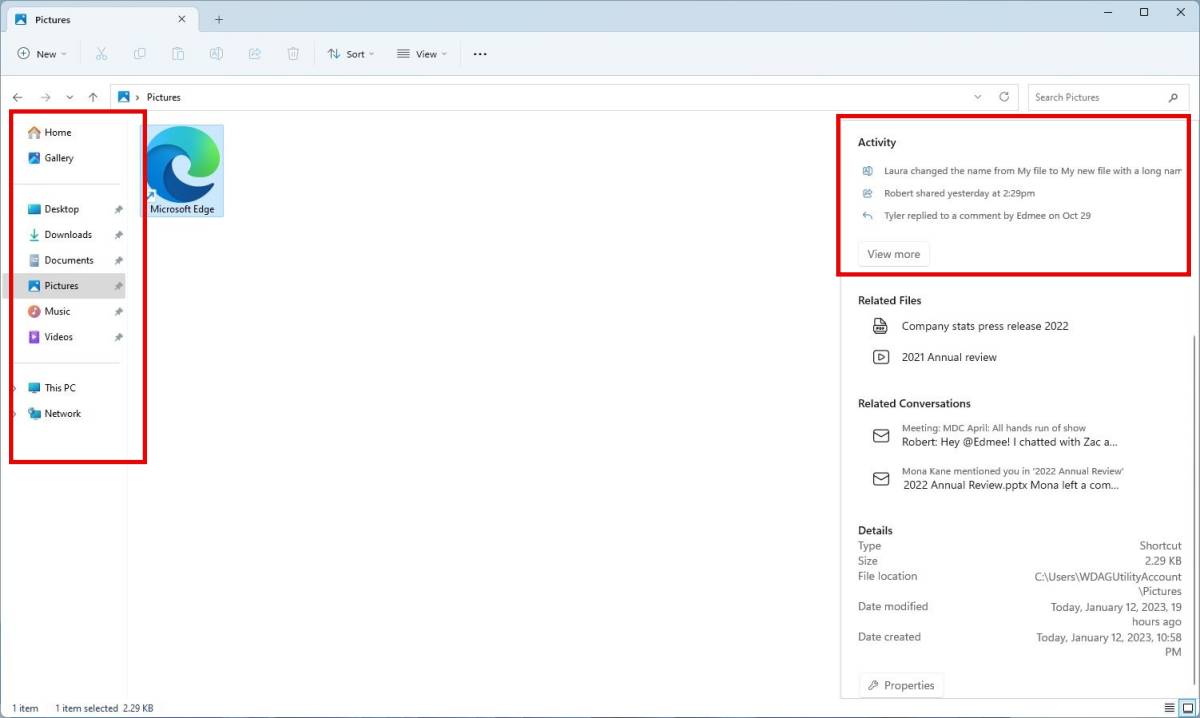Viewport: 1200px width, 718px height.
Task: Open the New dropdown menu
Action: point(42,54)
